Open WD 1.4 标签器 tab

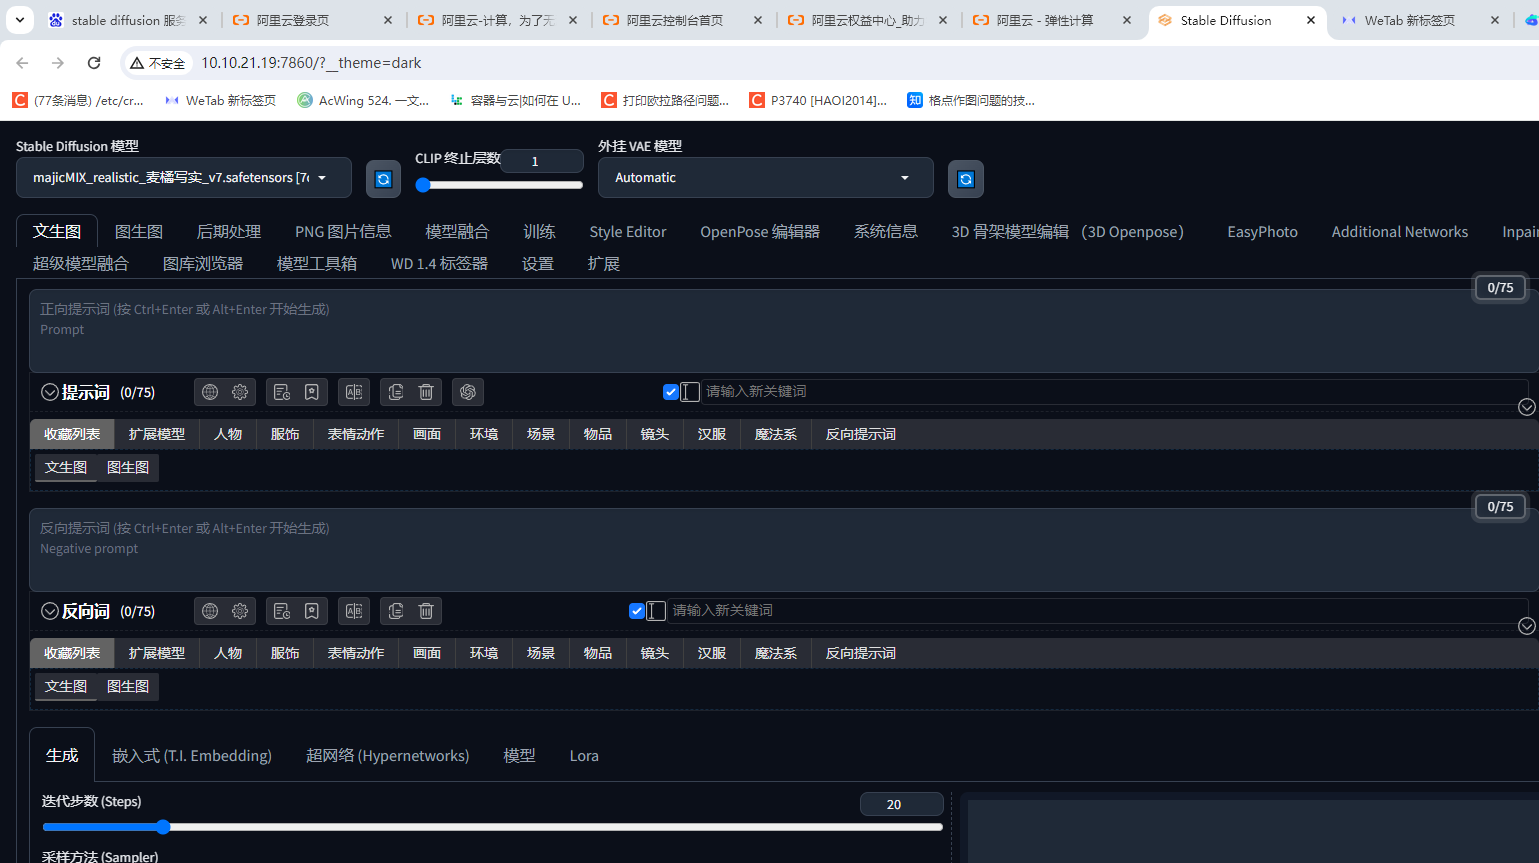coord(439,263)
